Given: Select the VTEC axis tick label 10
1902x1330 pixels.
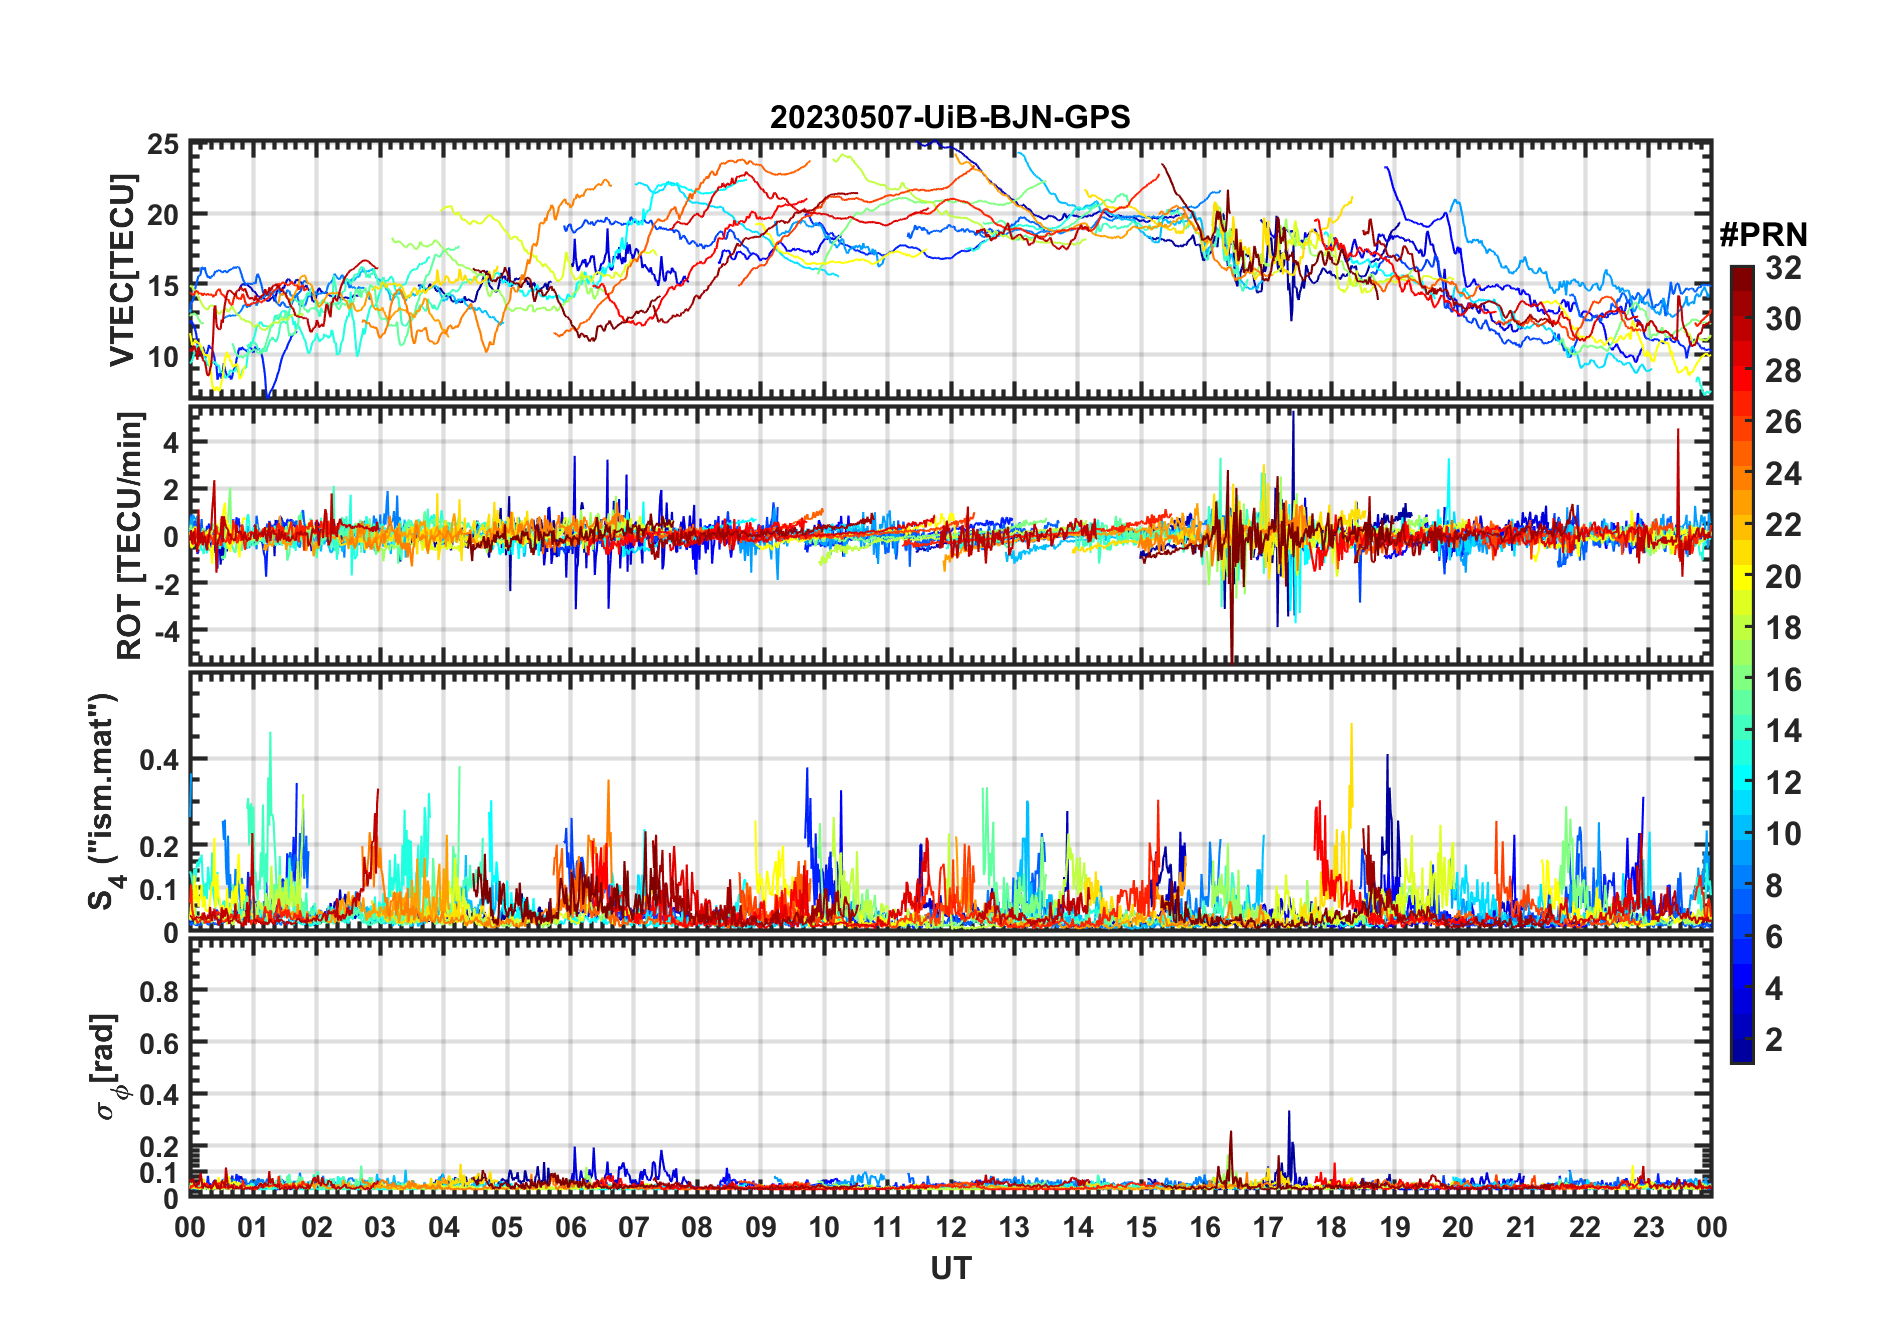Looking at the screenshot, I should (x=163, y=356).
